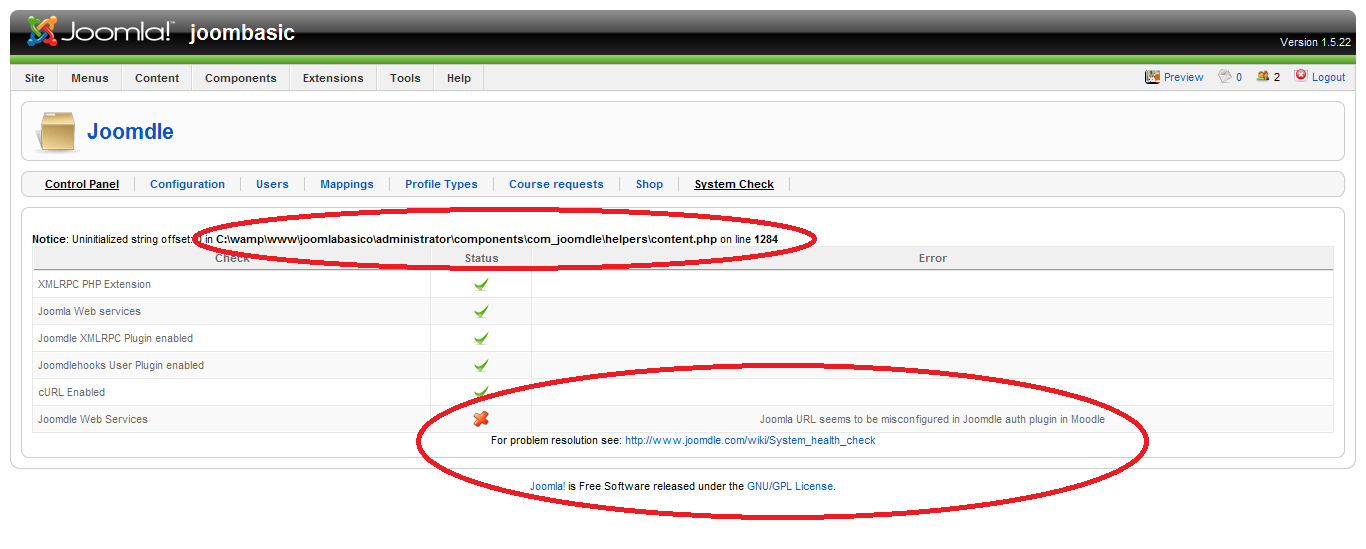Click the Joomla logo in header
The image size is (1366, 549).
100,32
